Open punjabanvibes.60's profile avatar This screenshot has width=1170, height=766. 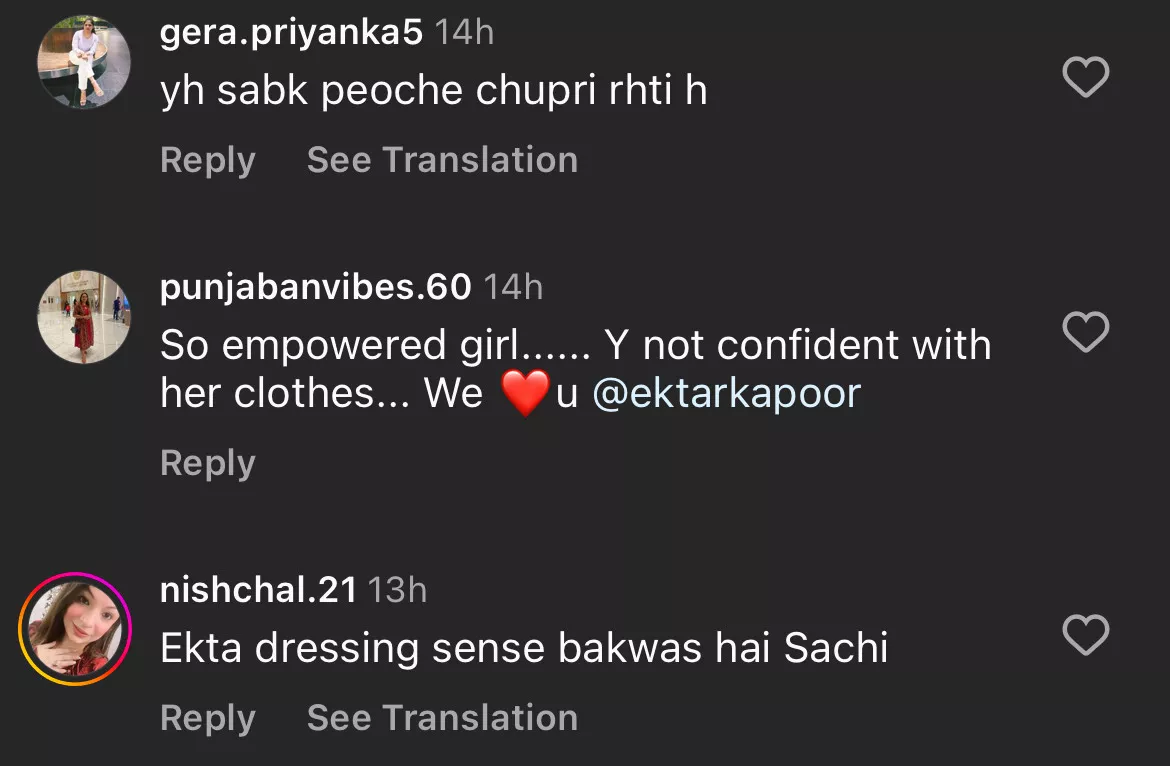point(84,317)
